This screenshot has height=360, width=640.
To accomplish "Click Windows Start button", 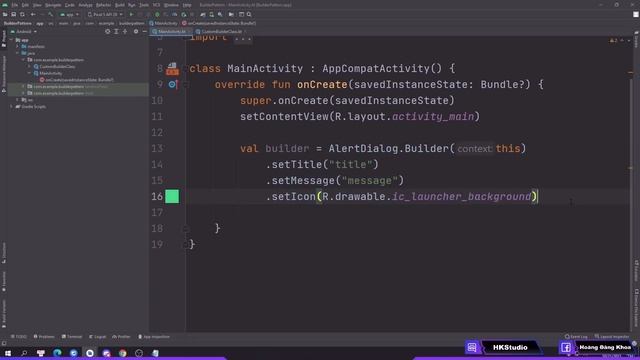I will (x=8, y=353).
